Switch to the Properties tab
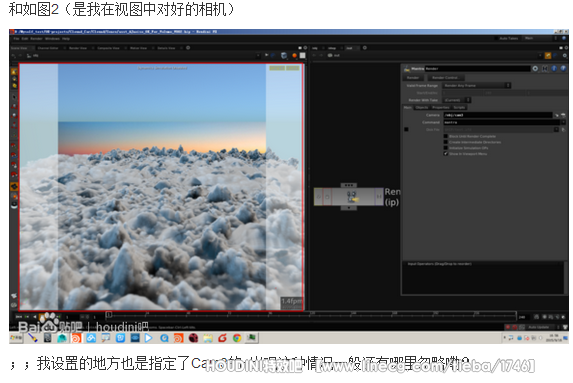The image size is (573, 383). pyautogui.click(x=440, y=107)
